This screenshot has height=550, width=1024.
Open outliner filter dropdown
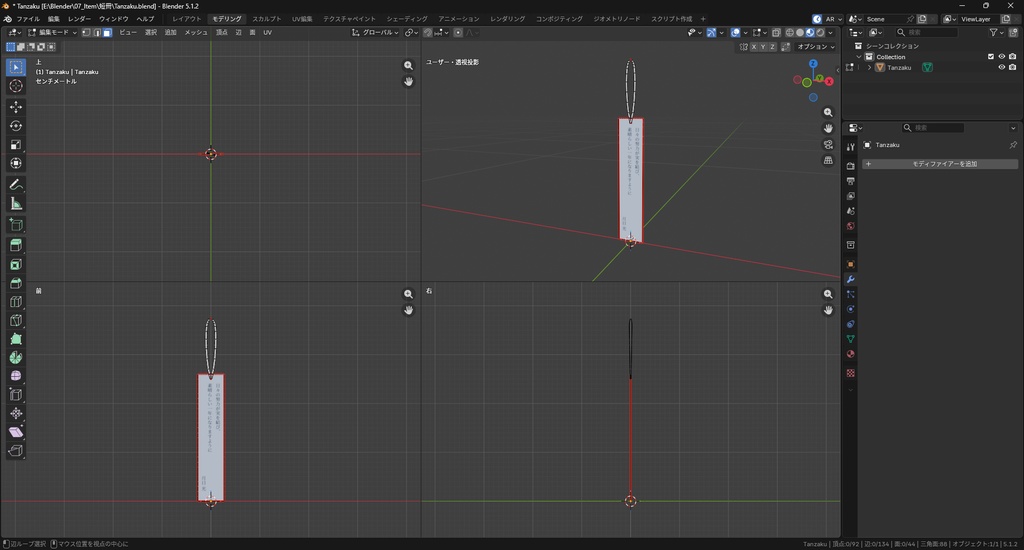(x=996, y=32)
